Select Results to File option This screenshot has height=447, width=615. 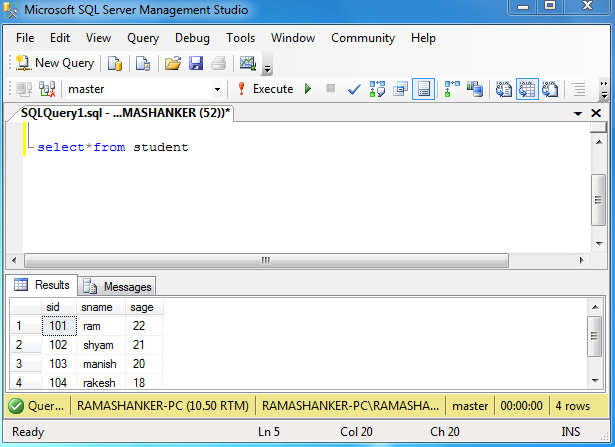550,89
